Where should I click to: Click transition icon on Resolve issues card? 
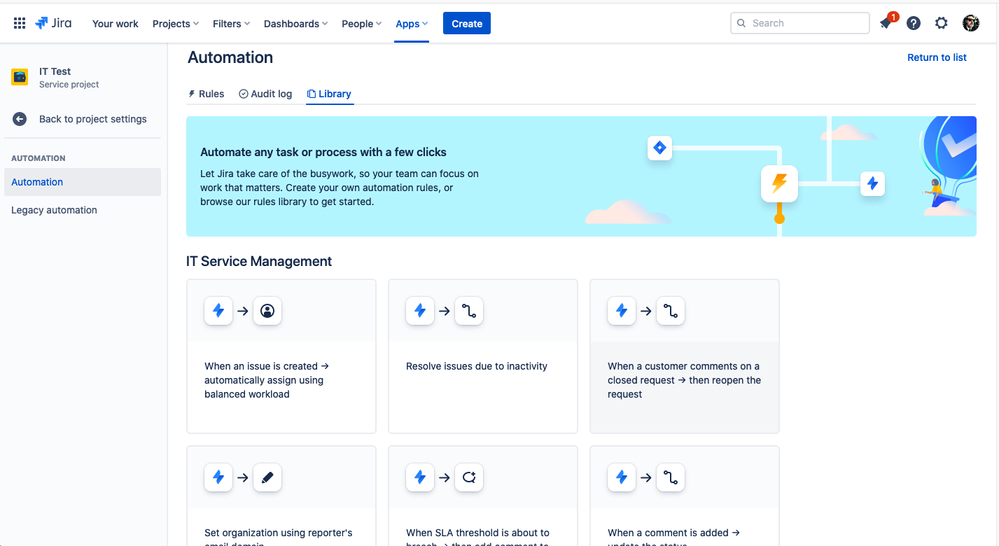[x=469, y=311]
